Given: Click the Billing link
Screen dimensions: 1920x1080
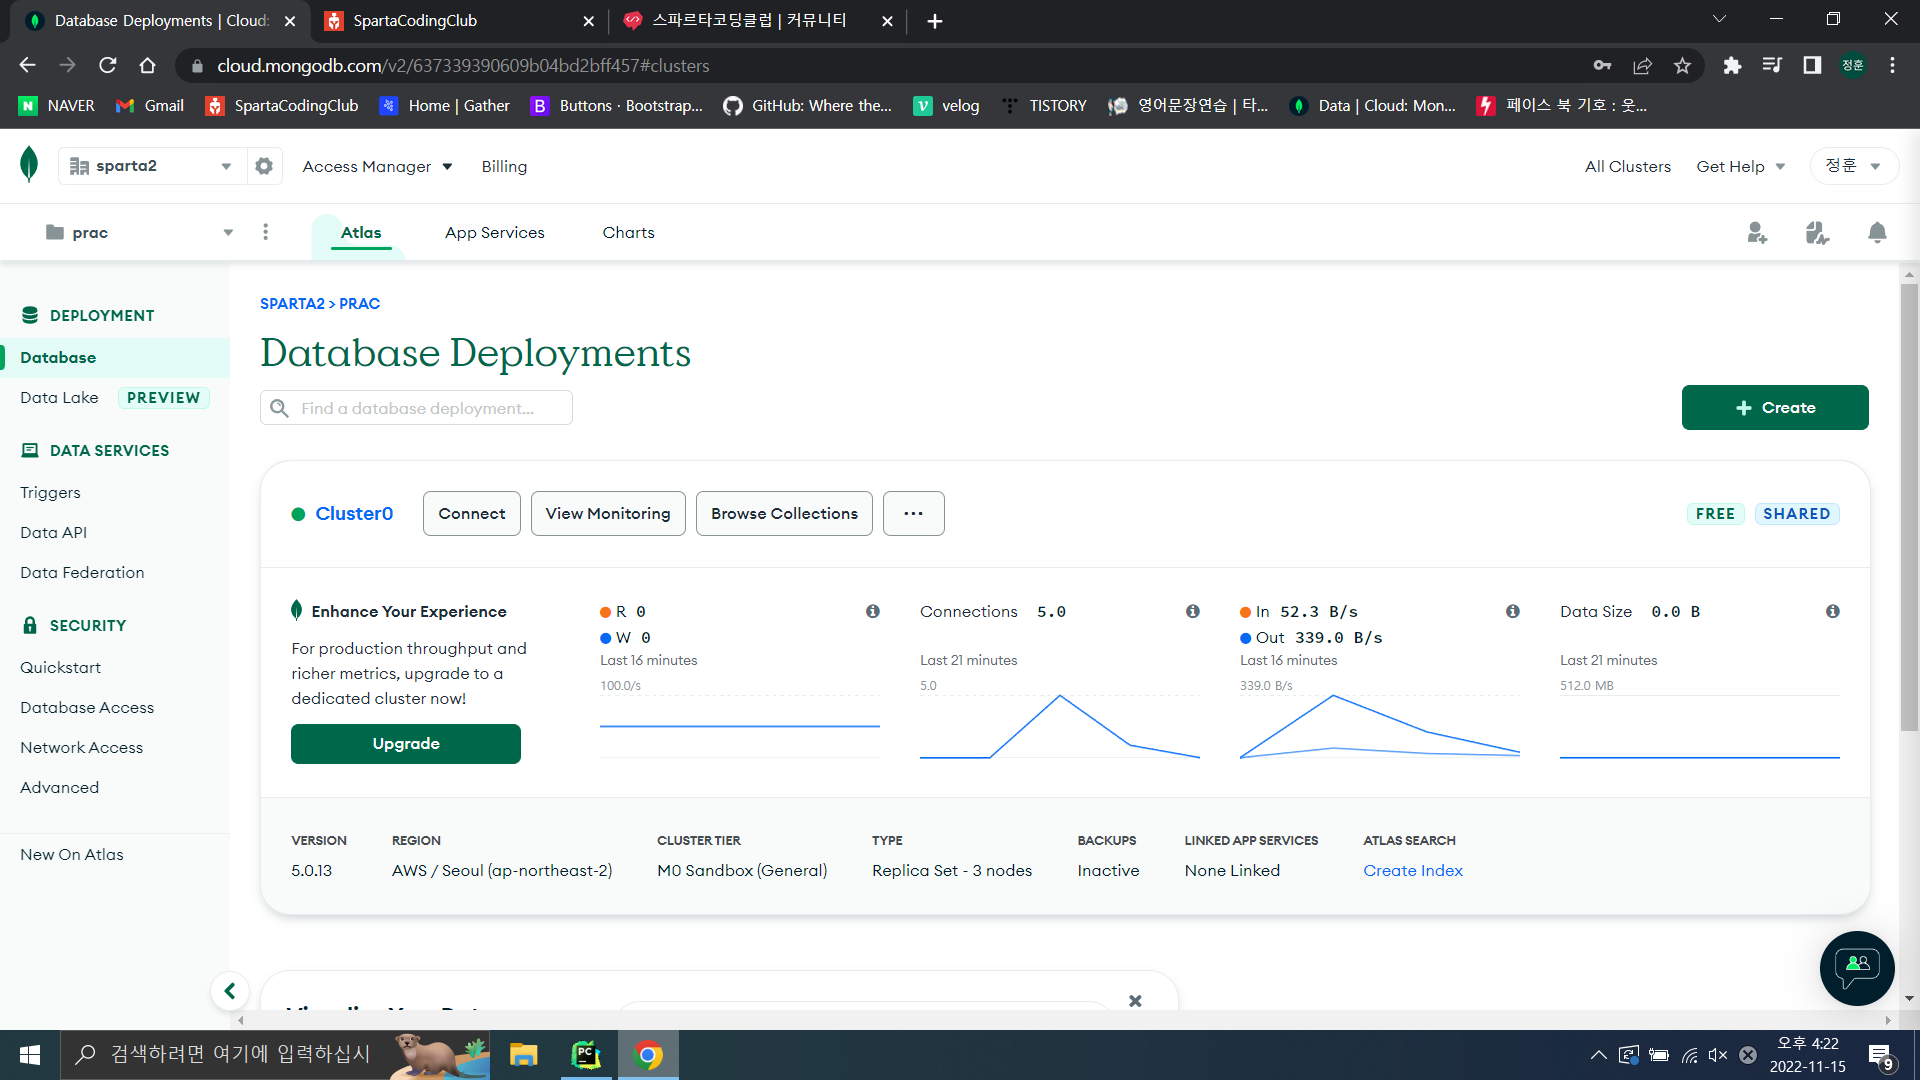Looking at the screenshot, I should click(504, 167).
